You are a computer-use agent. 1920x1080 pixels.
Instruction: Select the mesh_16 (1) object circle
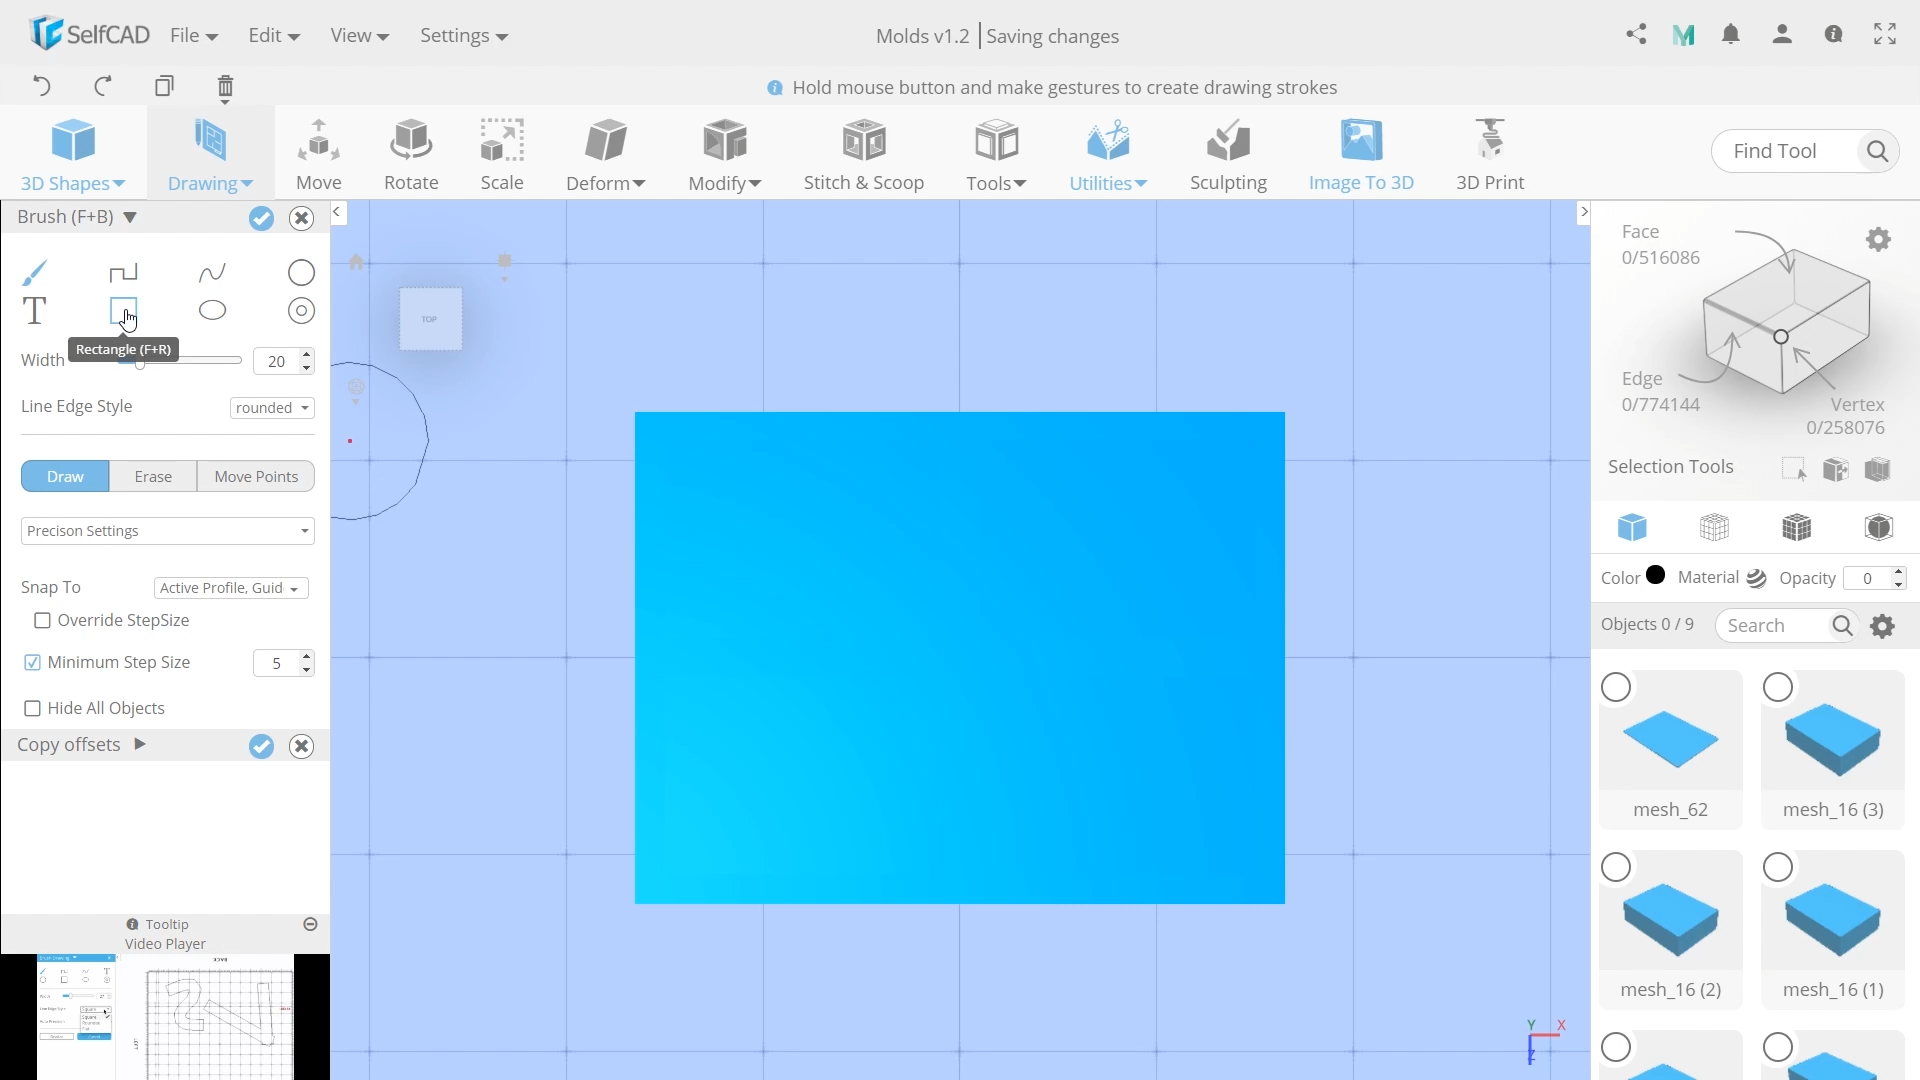click(x=1778, y=867)
